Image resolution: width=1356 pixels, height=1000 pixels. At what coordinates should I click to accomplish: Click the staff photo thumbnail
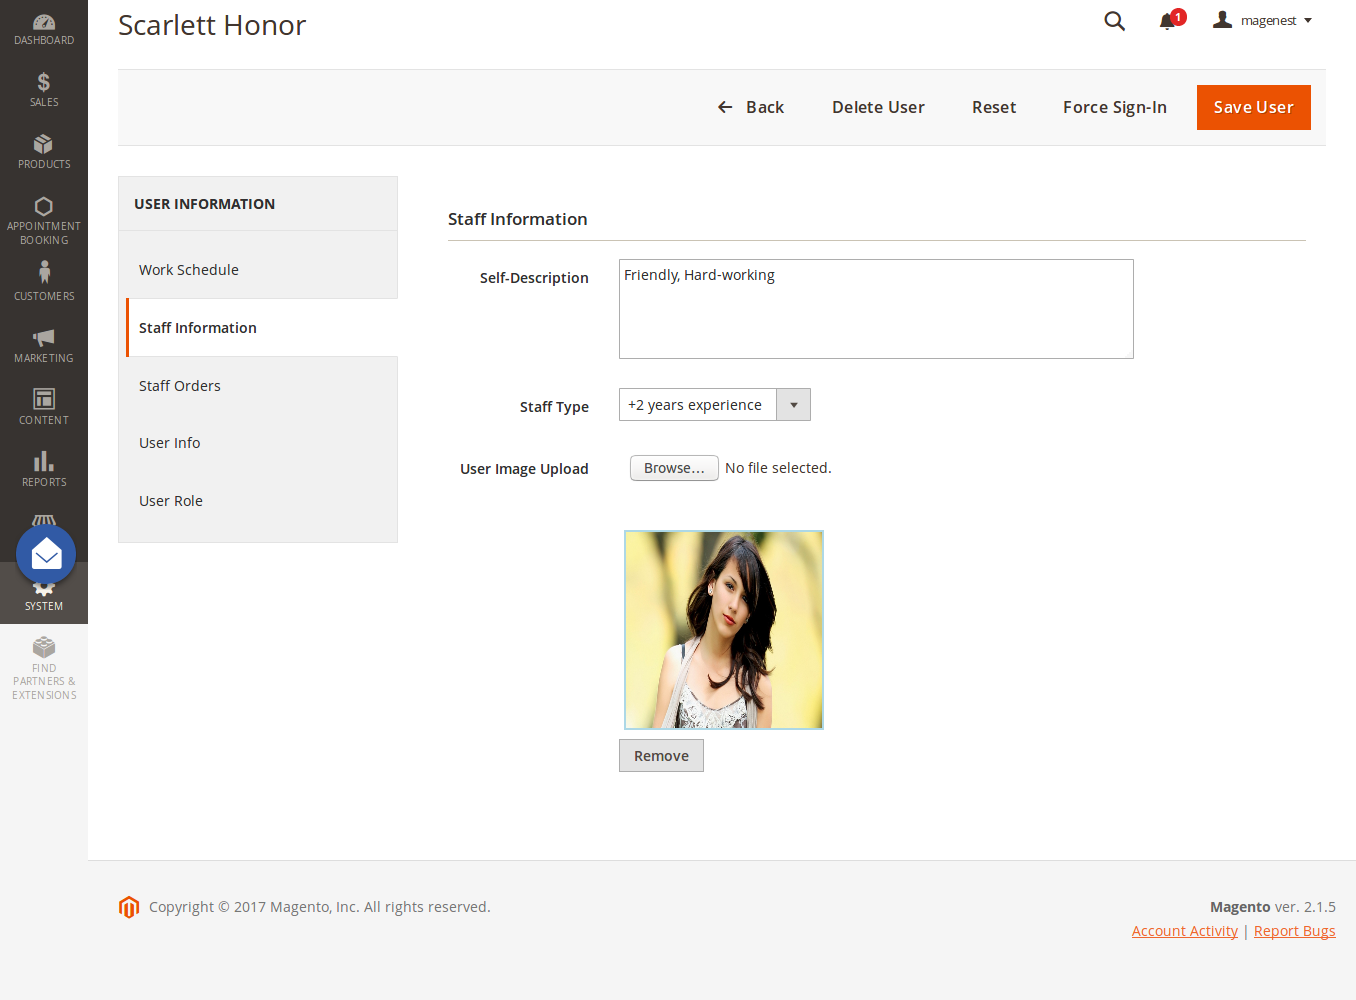pyautogui.click(x=724, y=630)
